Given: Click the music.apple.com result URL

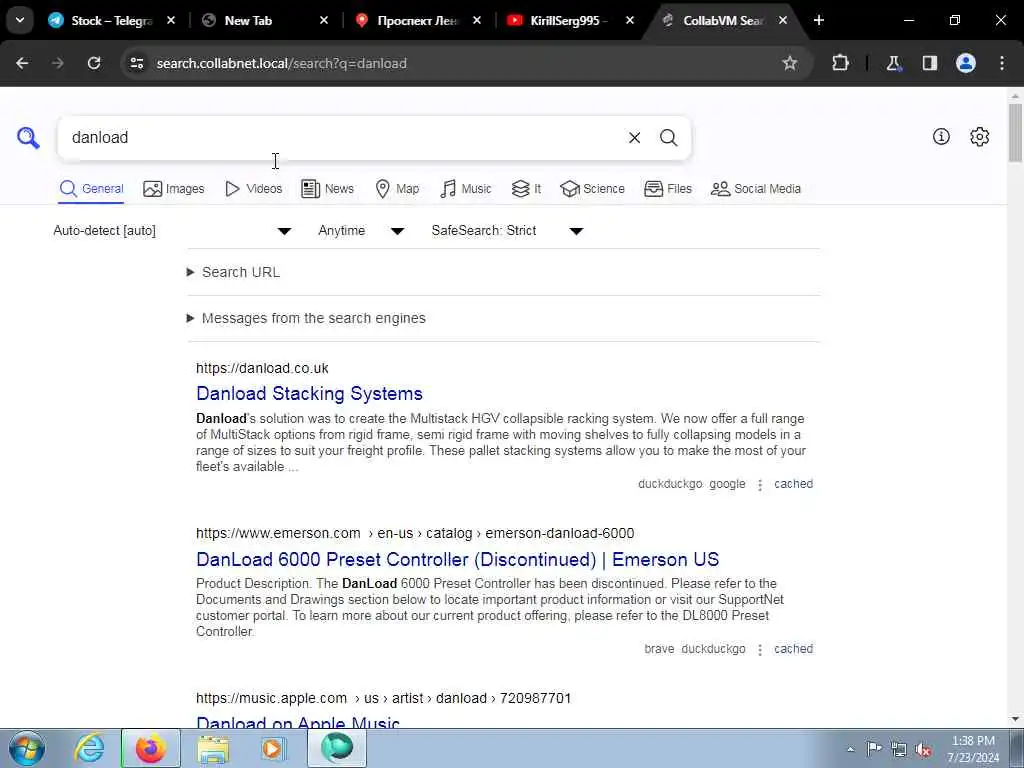Looking at the screenshot, I should 383,699.
